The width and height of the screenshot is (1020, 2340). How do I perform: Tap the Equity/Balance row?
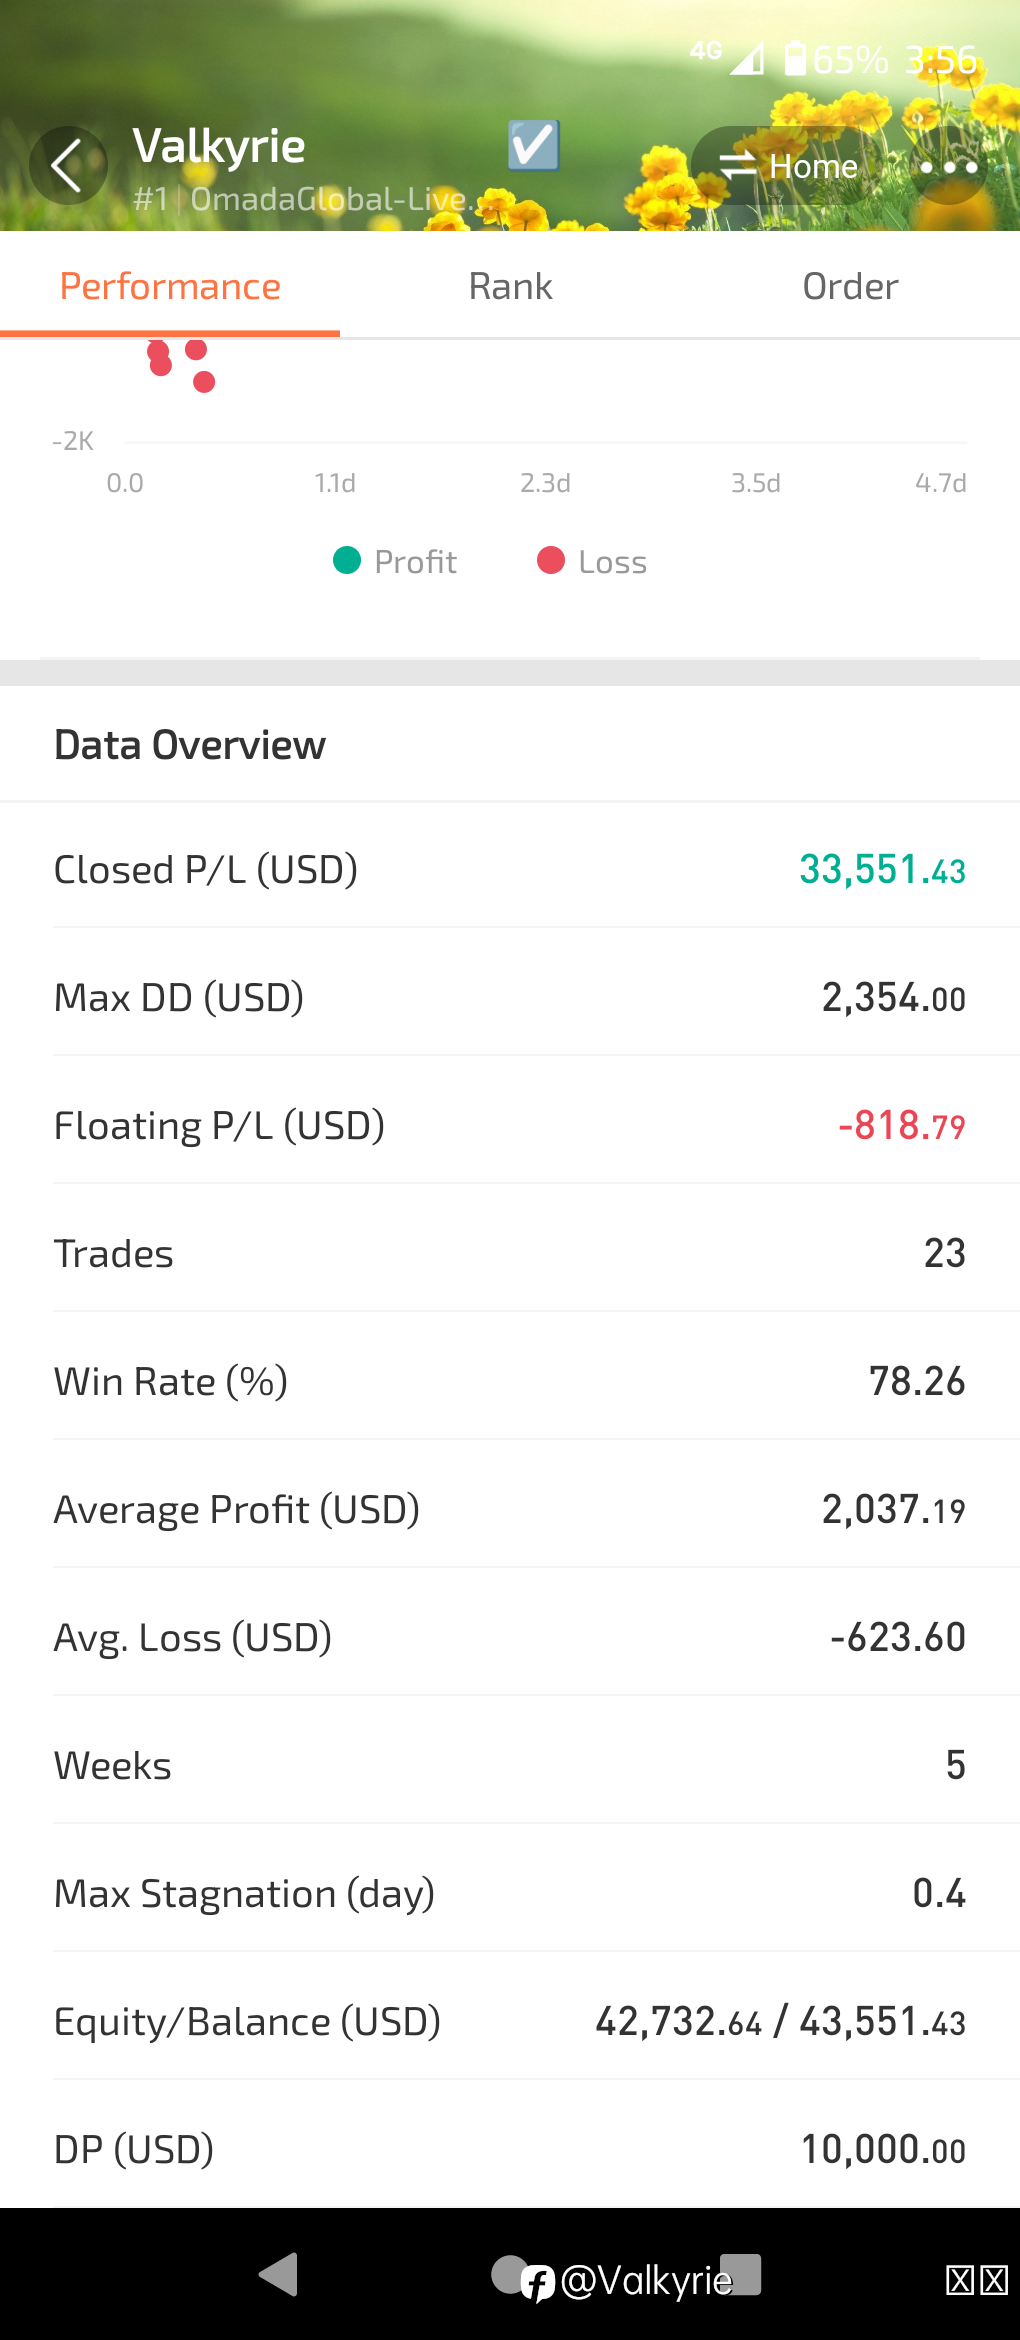click(510, 2021)
